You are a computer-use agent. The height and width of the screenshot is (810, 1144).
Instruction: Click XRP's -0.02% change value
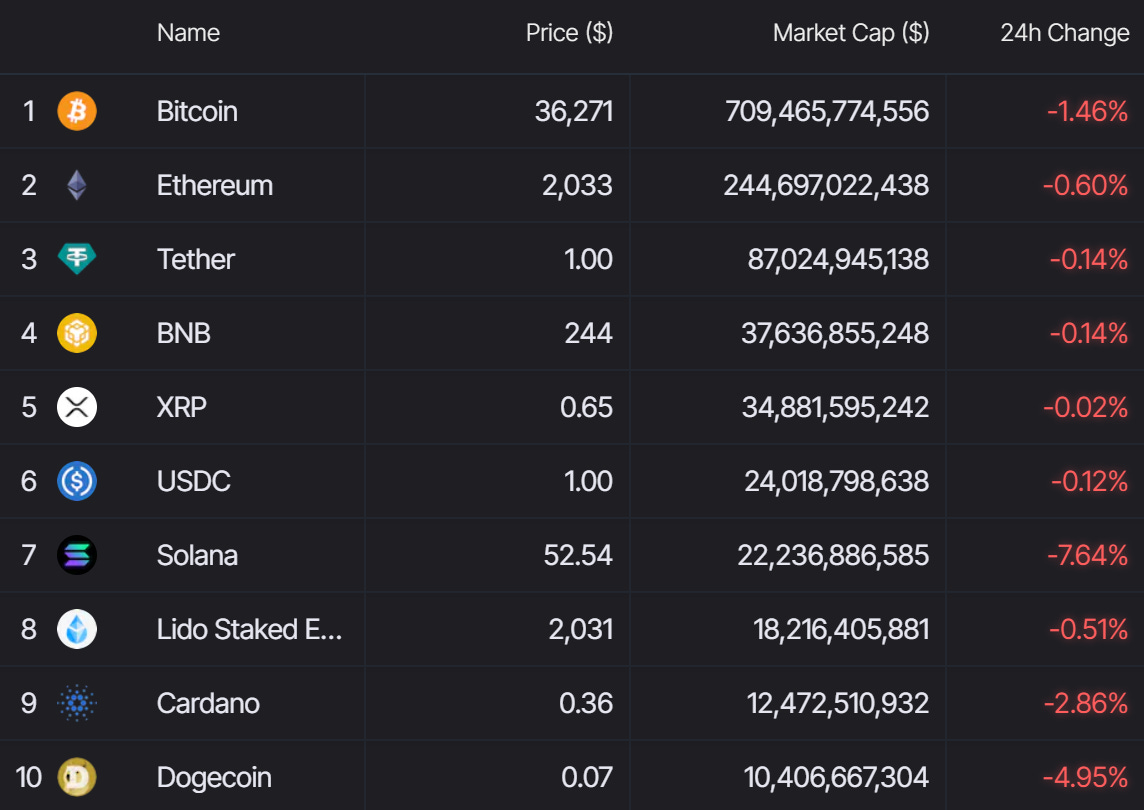(1086, 407)
